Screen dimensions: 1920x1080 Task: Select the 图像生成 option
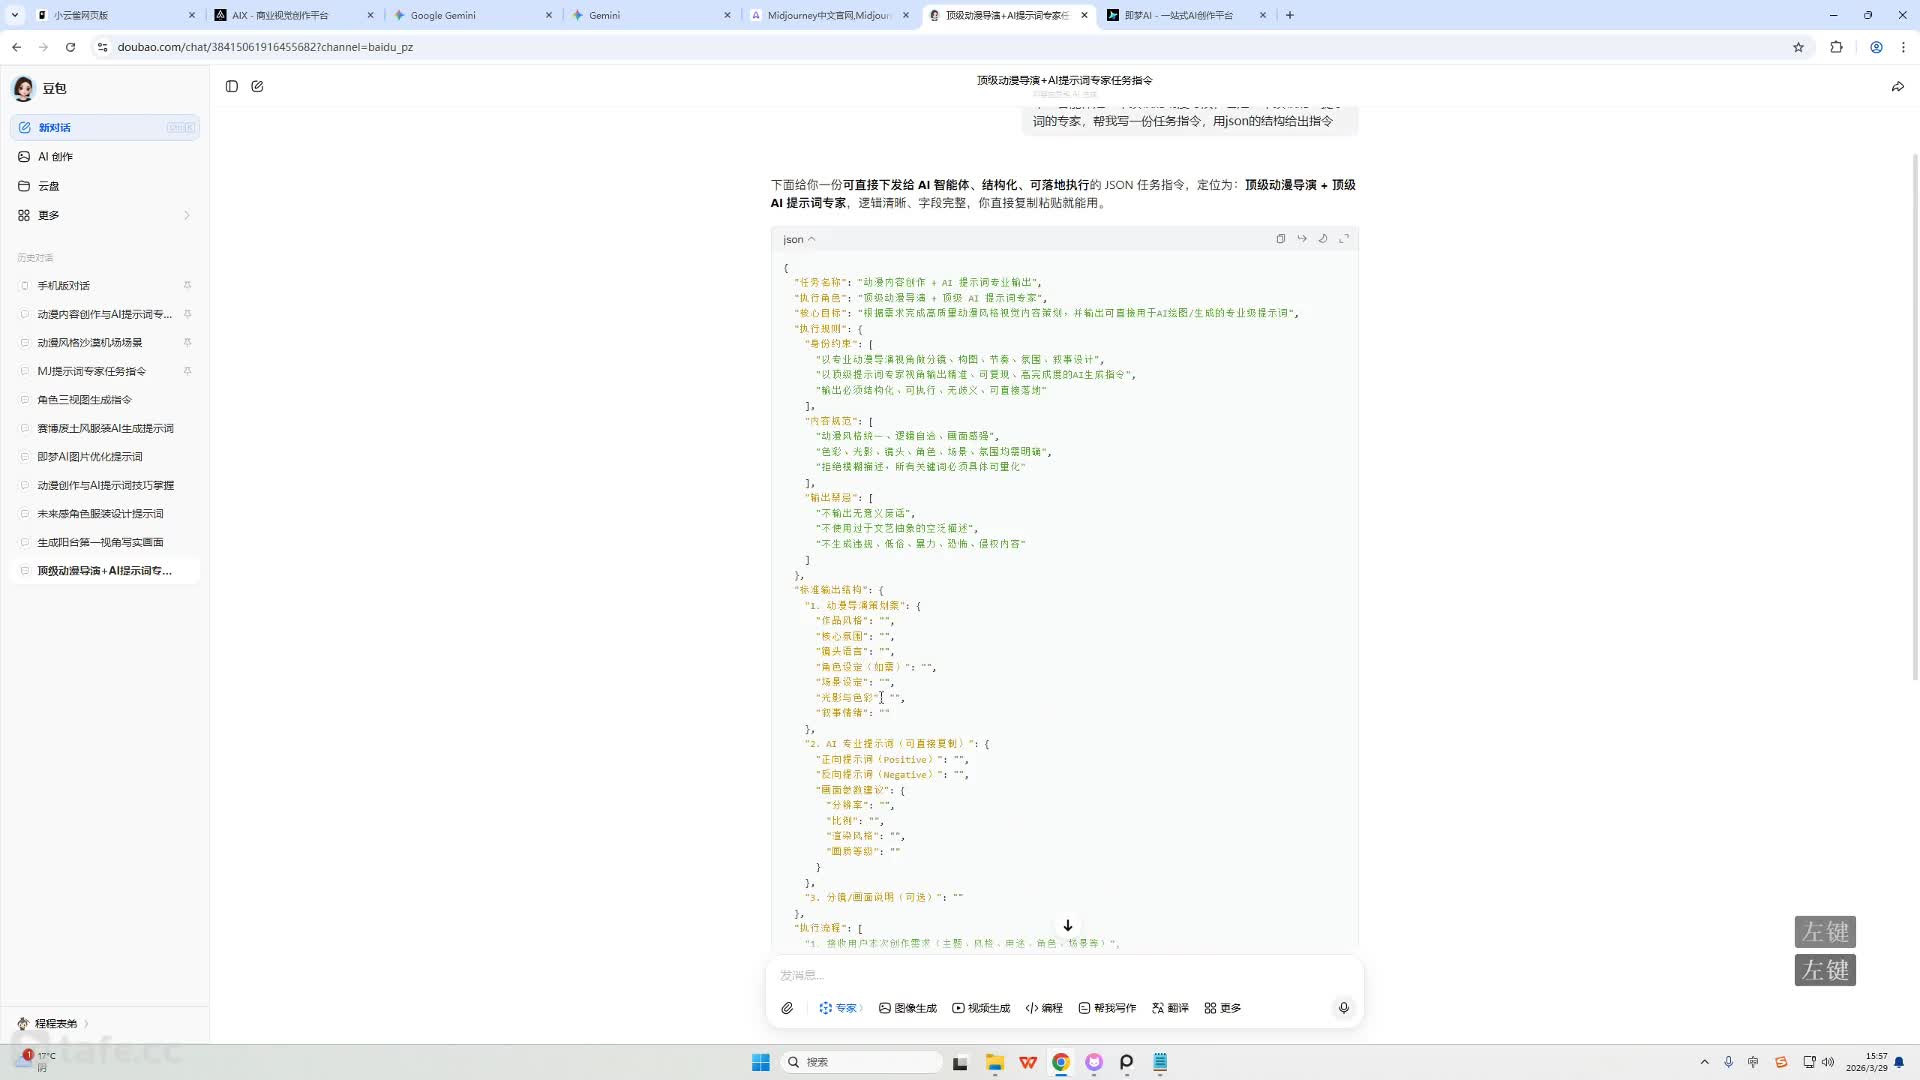pyautogui.click(x=908, y=1008)
